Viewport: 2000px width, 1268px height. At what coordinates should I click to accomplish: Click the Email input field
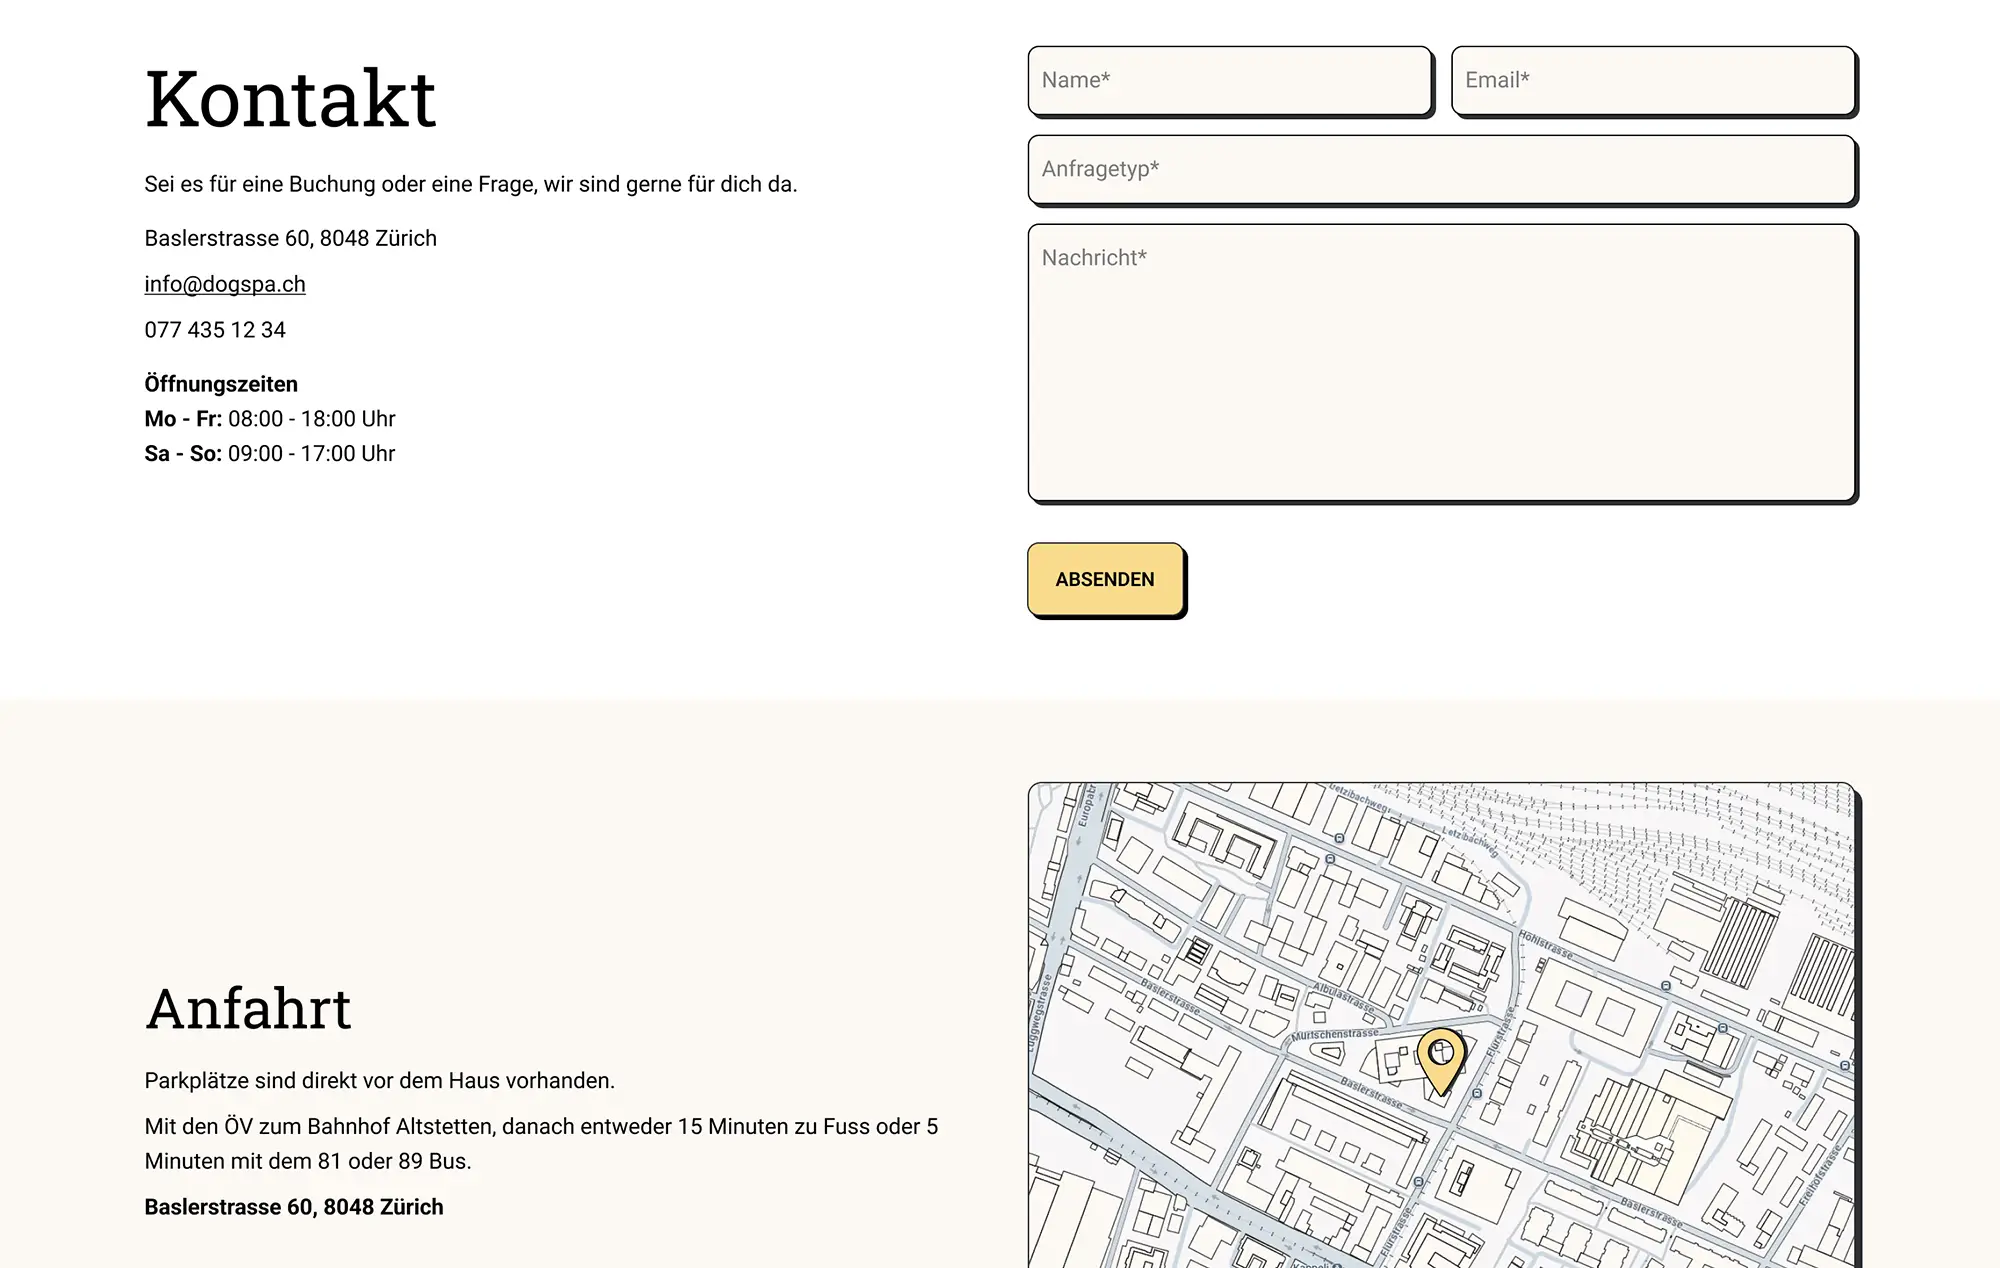[x=1653, y=82]
